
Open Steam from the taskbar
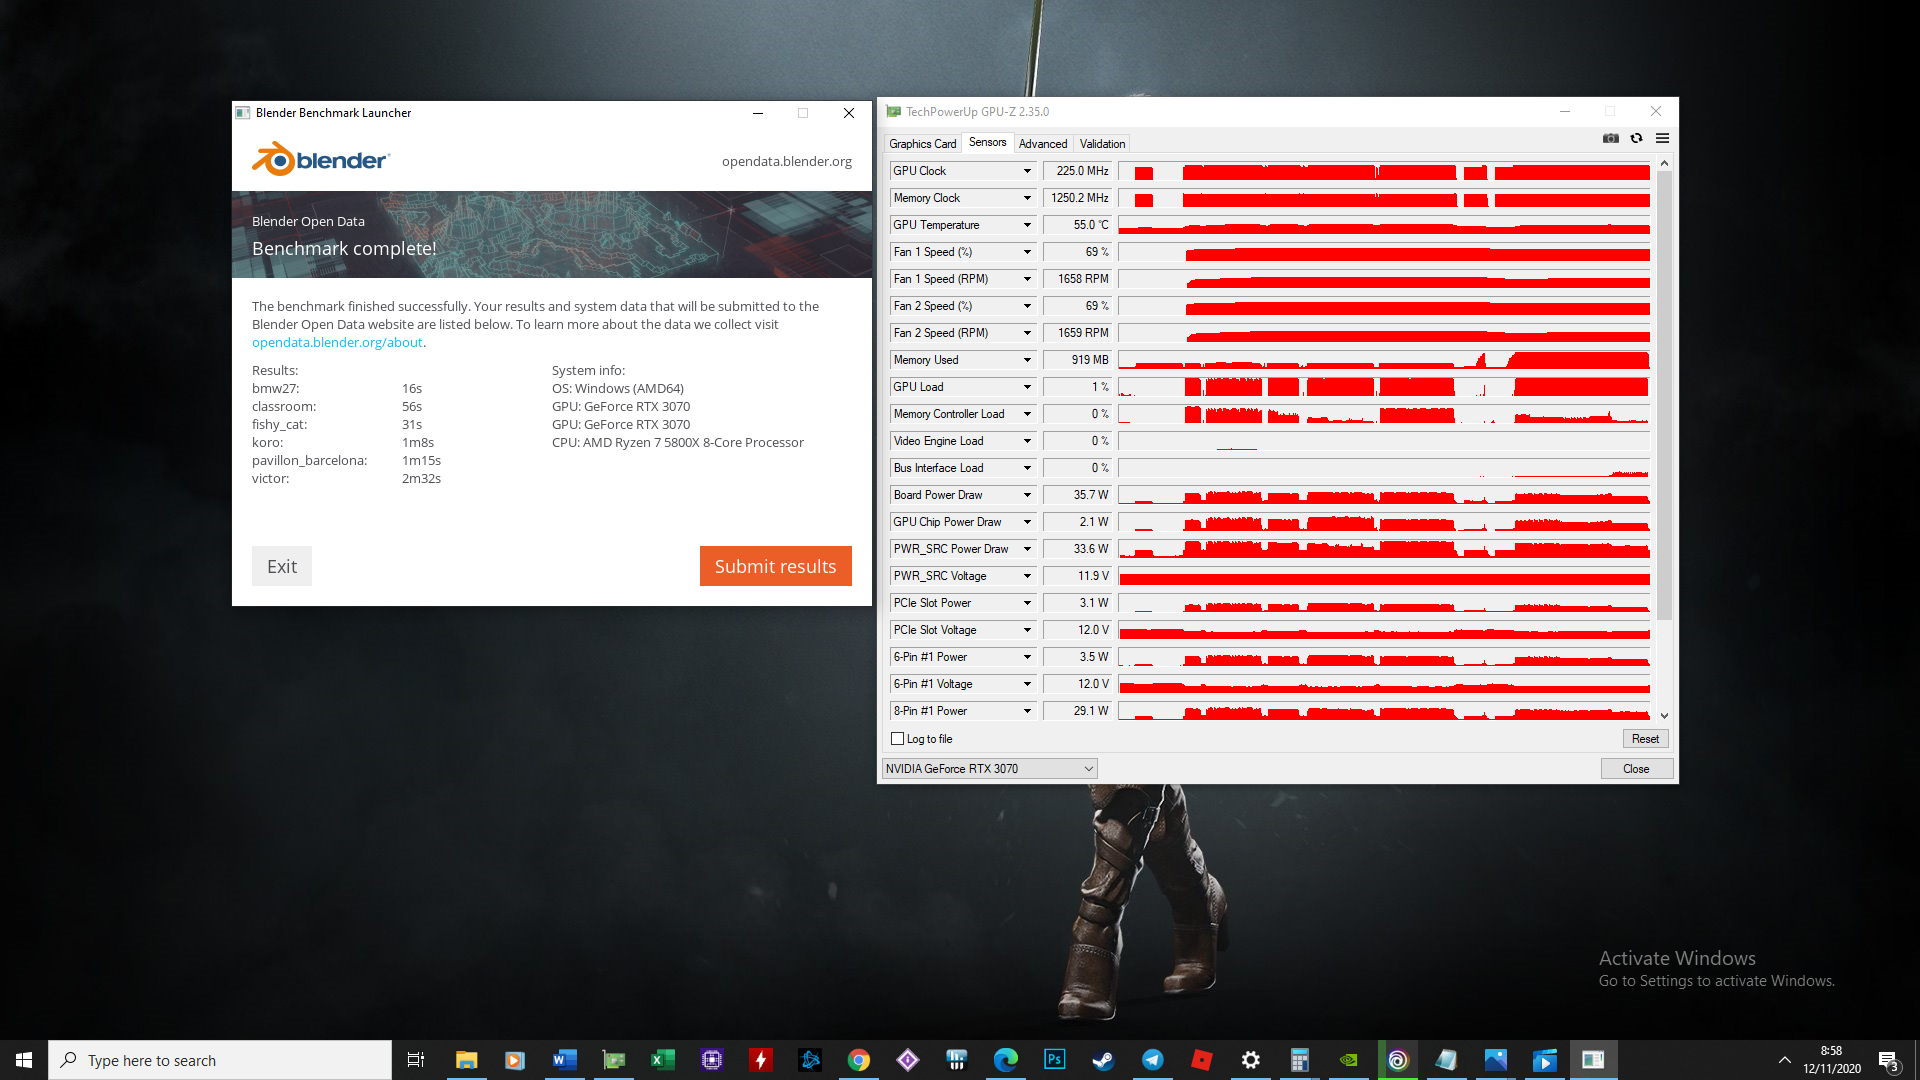pos(1103,1060)
